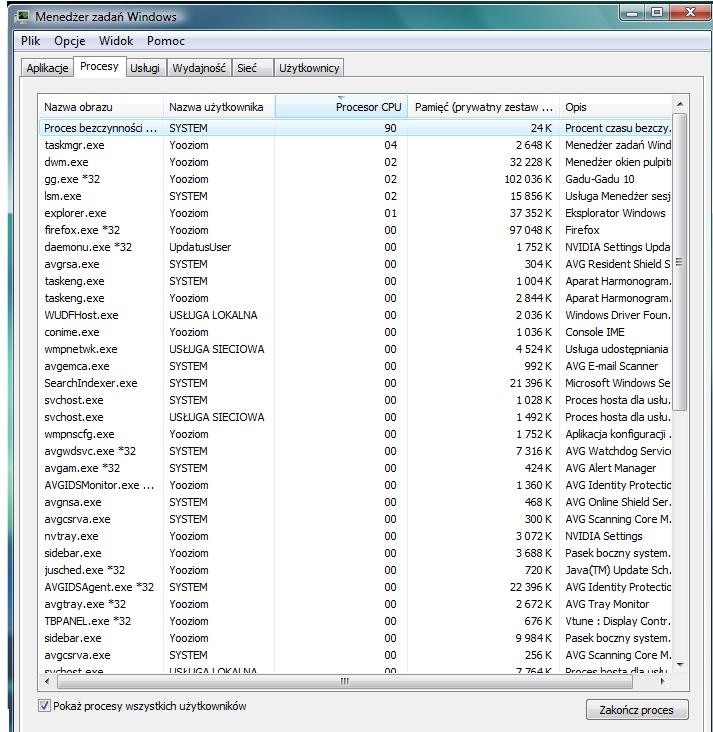Open the Pomoc menu
The image size is (713, 732).
[166, 41]
